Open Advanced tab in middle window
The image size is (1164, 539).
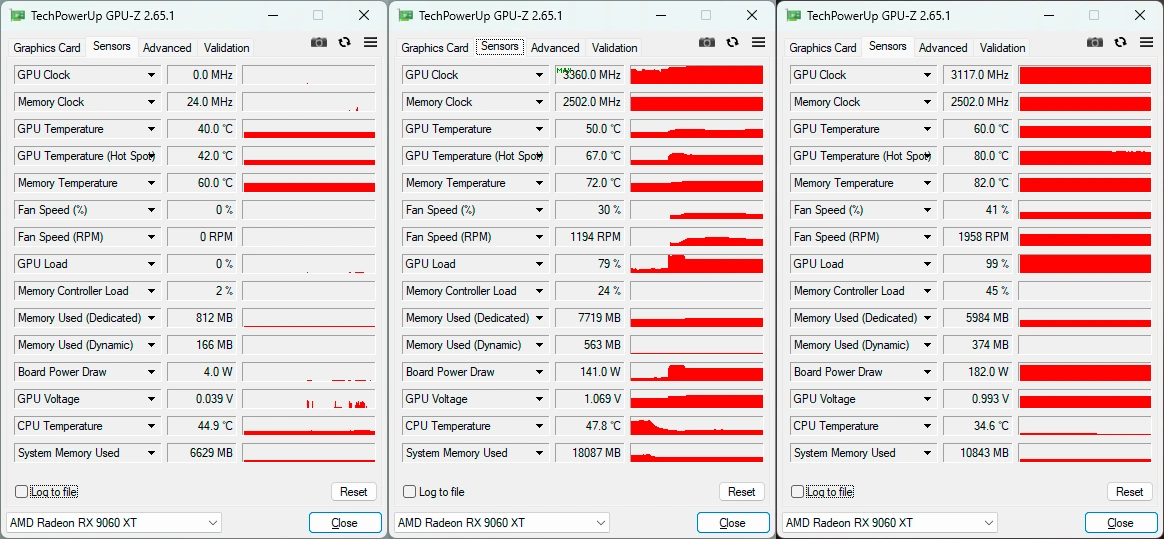tap(555, 48)
